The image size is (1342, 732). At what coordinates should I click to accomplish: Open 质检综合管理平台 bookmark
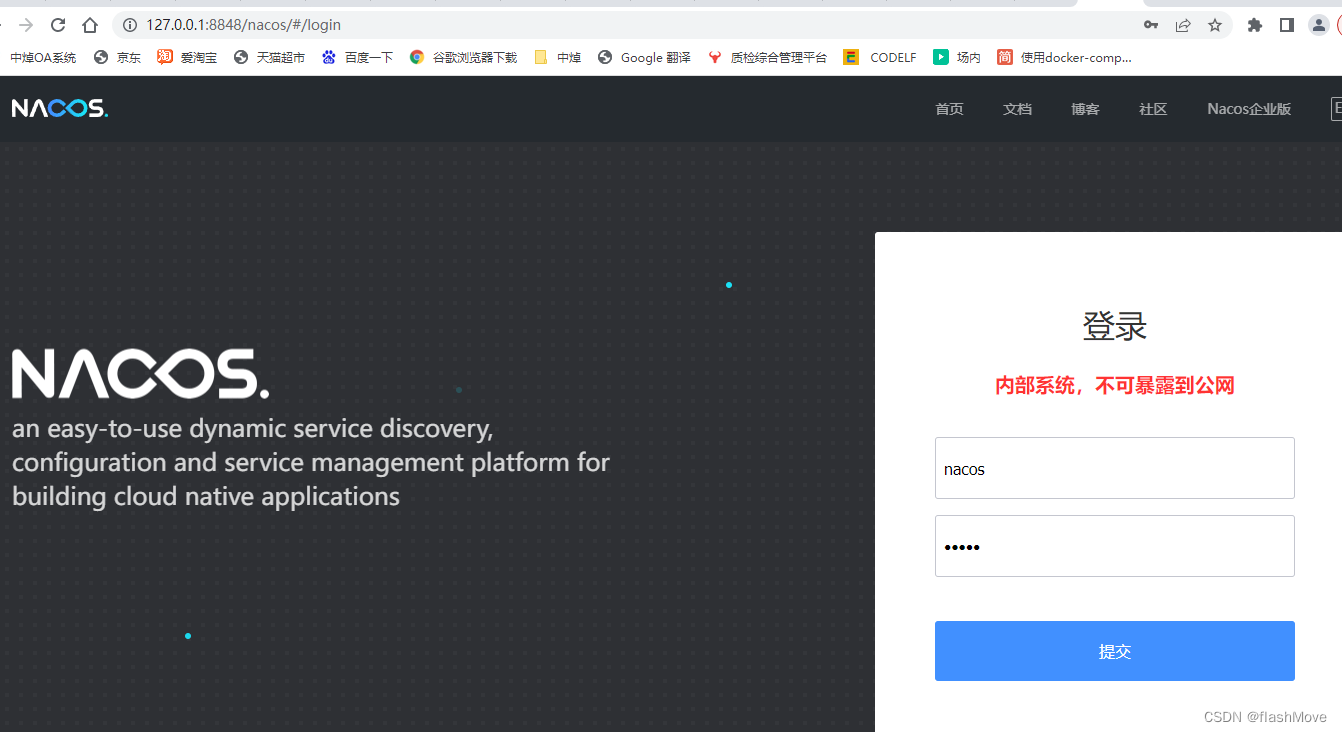point(767,58)
